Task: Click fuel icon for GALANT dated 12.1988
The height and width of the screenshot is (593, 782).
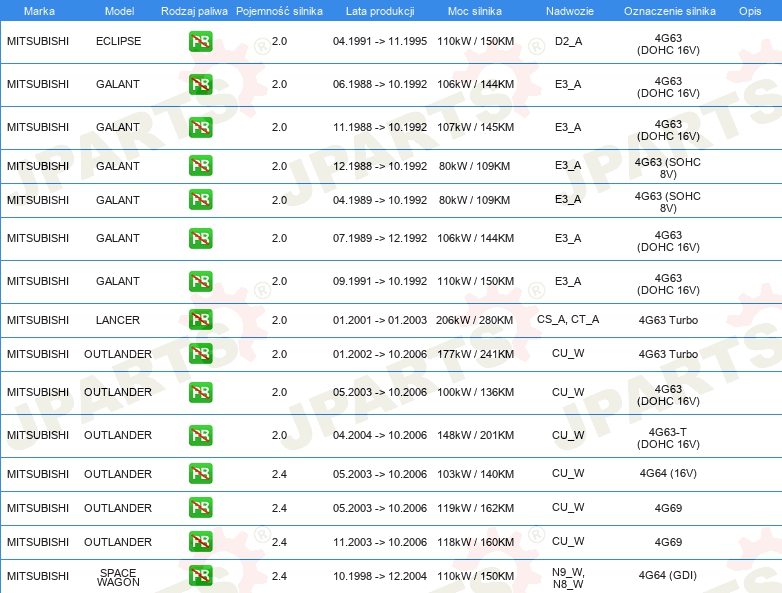Action: [x=200, y=166]
